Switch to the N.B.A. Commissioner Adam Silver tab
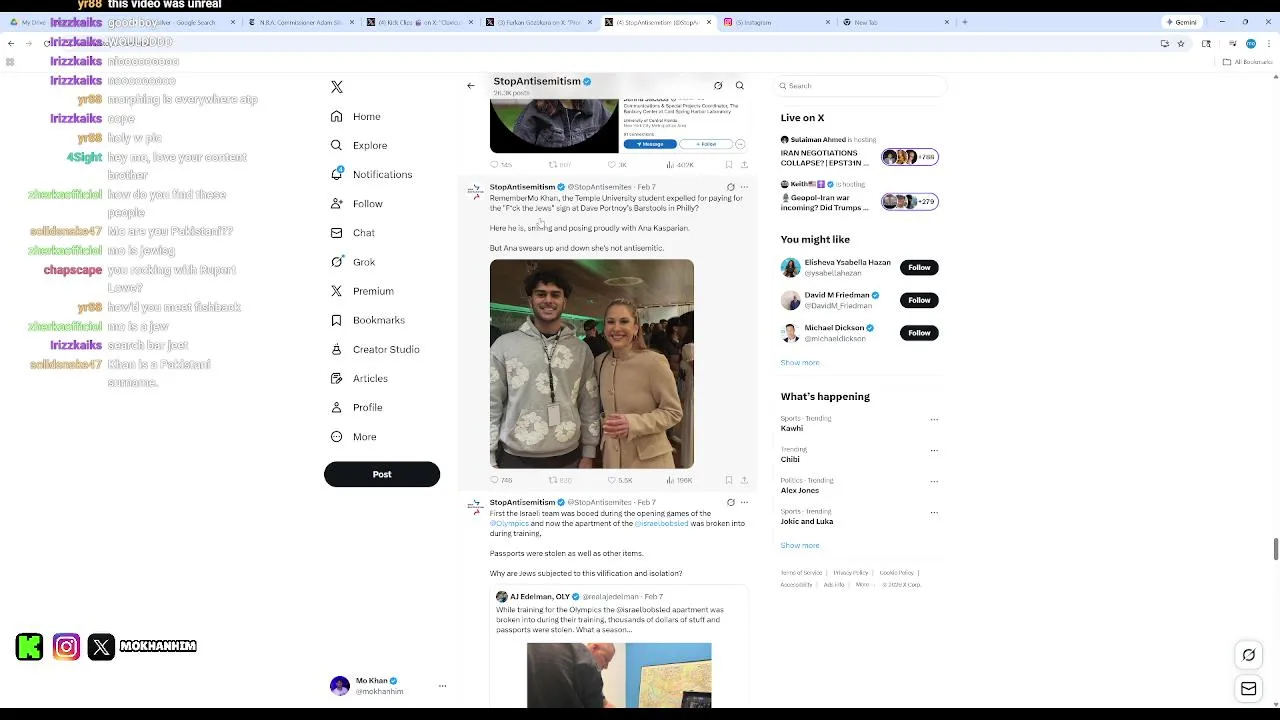This screenshot has height=720, width=1280. point(300,22)
